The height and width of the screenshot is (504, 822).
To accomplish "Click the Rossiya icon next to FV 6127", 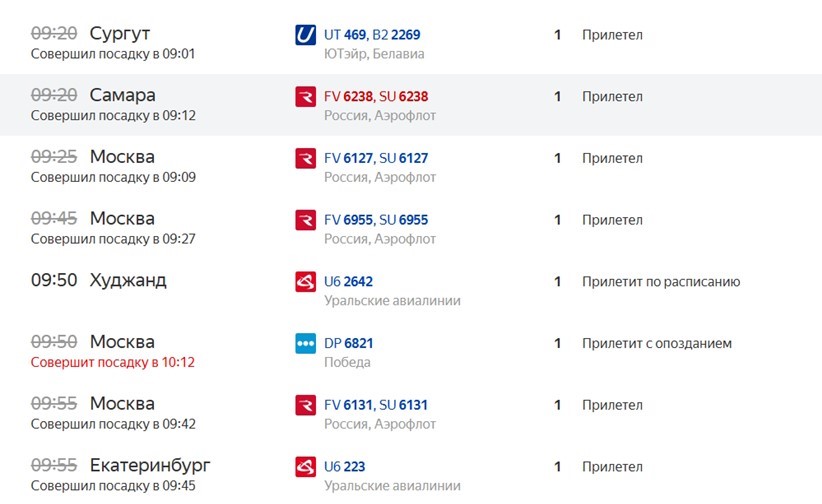I will coord(306,158).
